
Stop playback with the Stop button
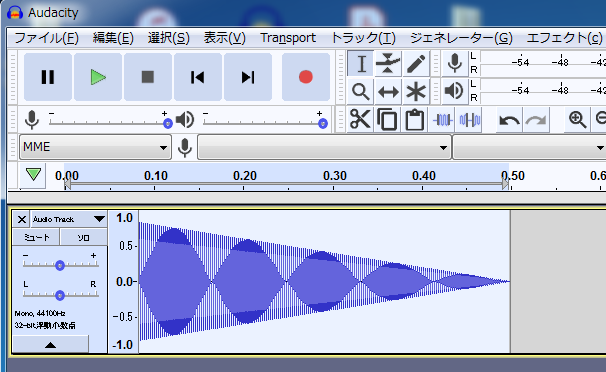click(148, 77)
